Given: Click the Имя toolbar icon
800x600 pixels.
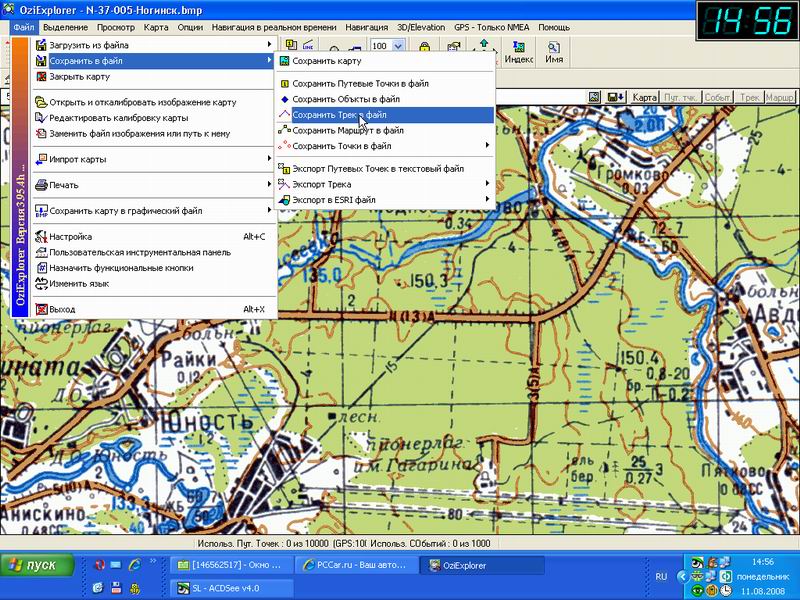Looking at the screenshot, I should coord(554,51).
